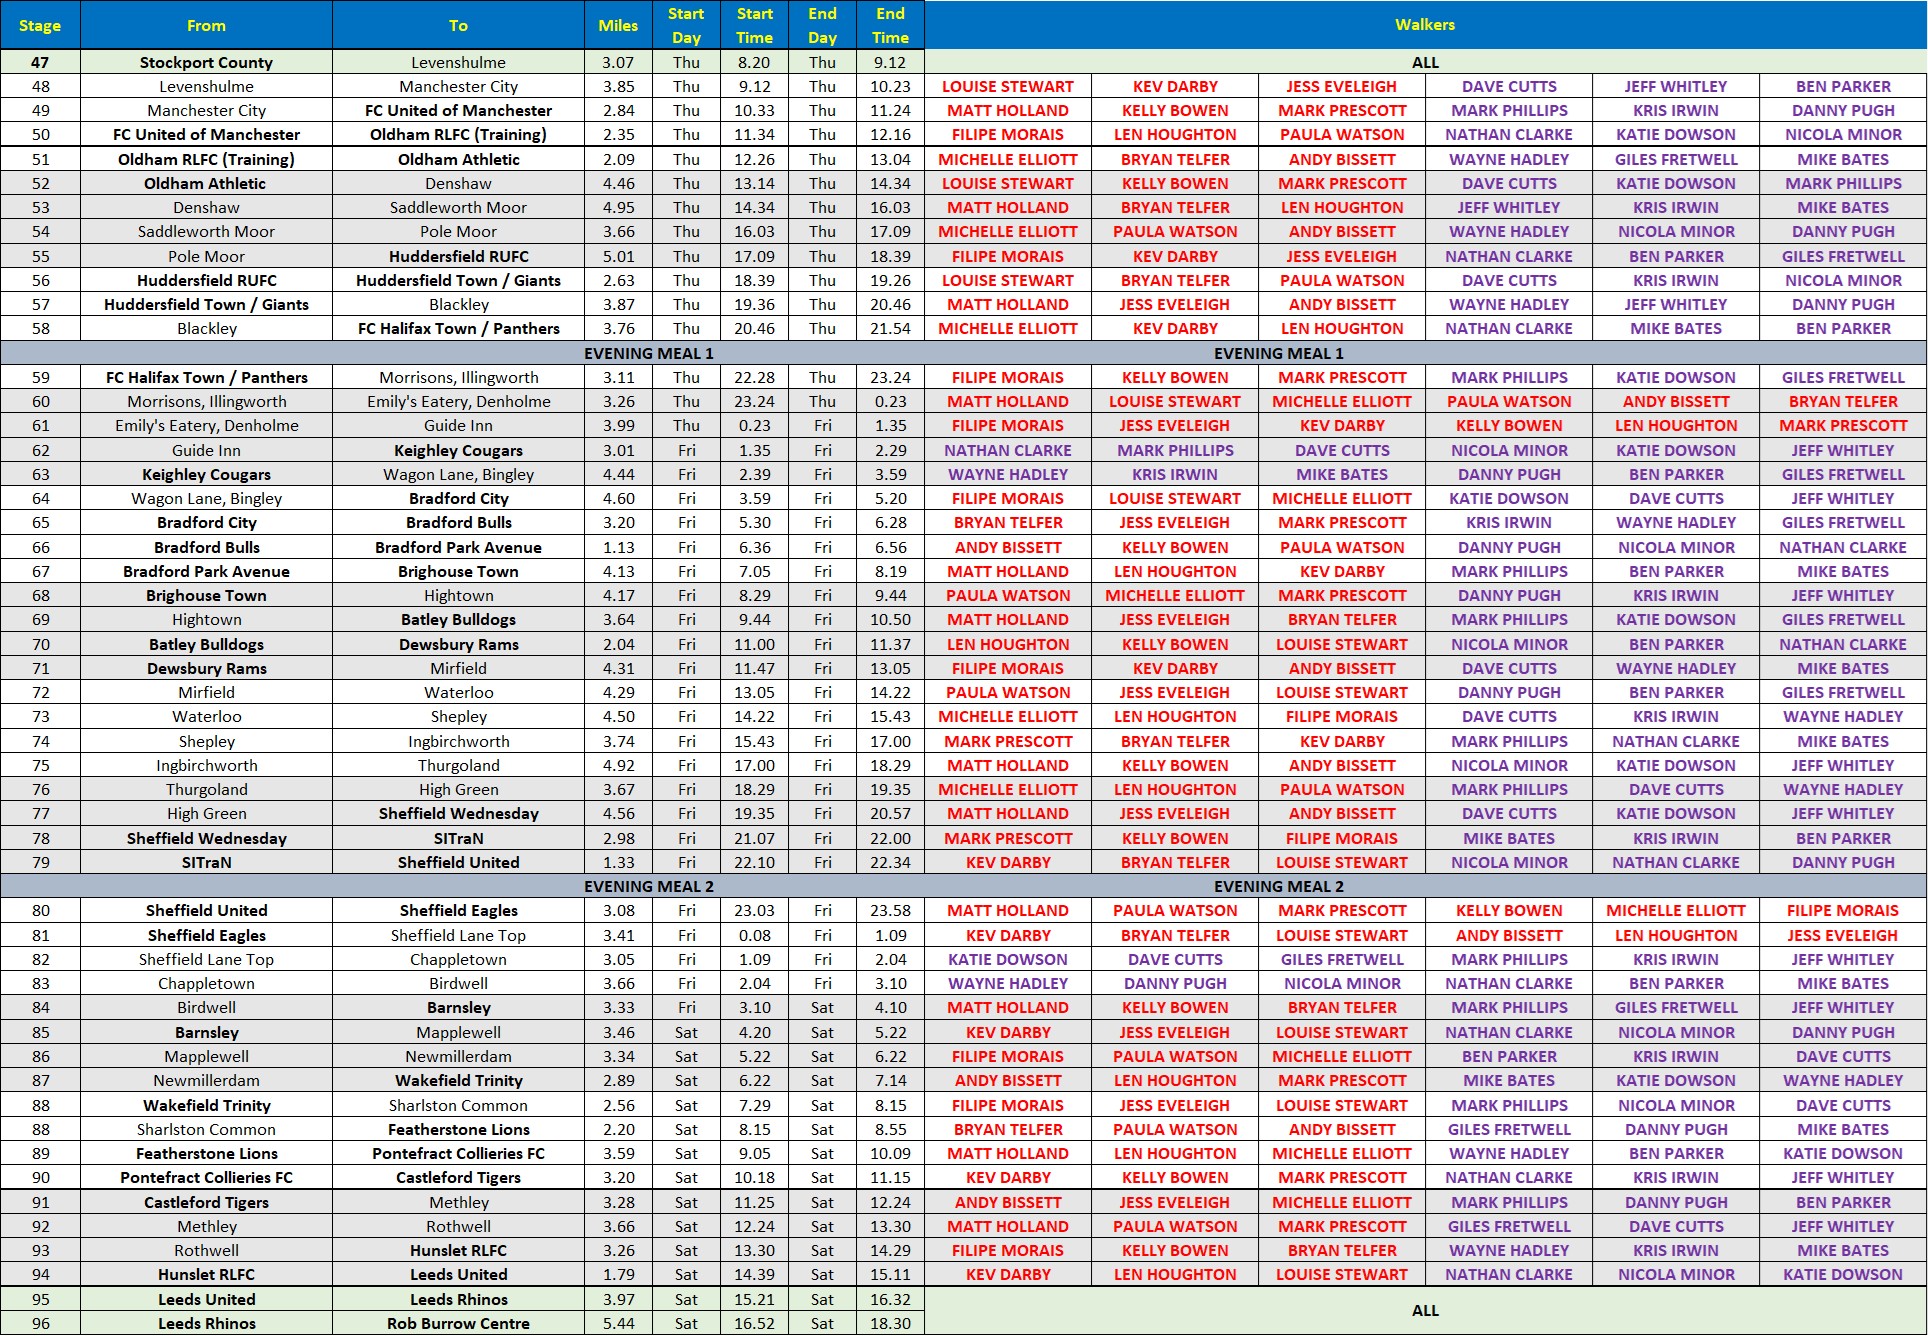Click the Wakefield Trinity destination in stage 87
1928x1336 pixels.
click(458, 1080)
